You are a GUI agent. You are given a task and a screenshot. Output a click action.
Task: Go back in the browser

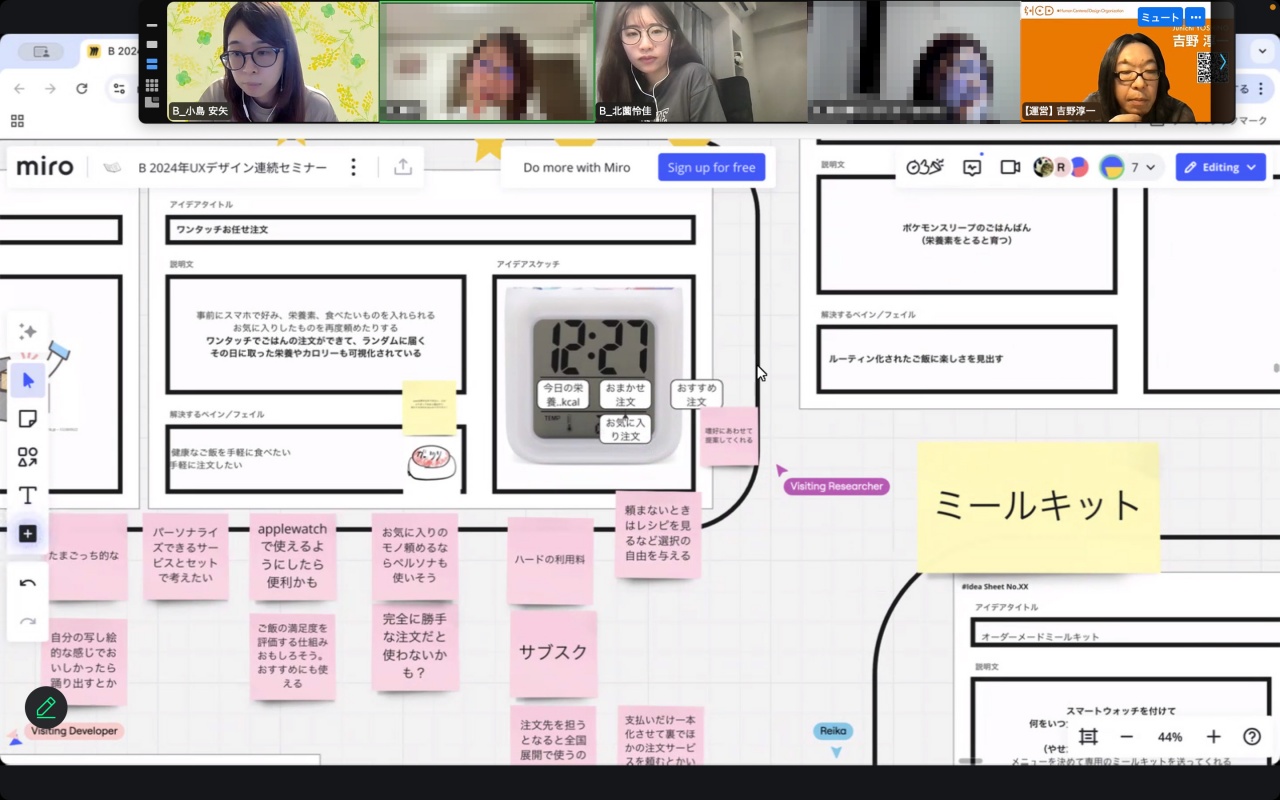tap(18, 89)
